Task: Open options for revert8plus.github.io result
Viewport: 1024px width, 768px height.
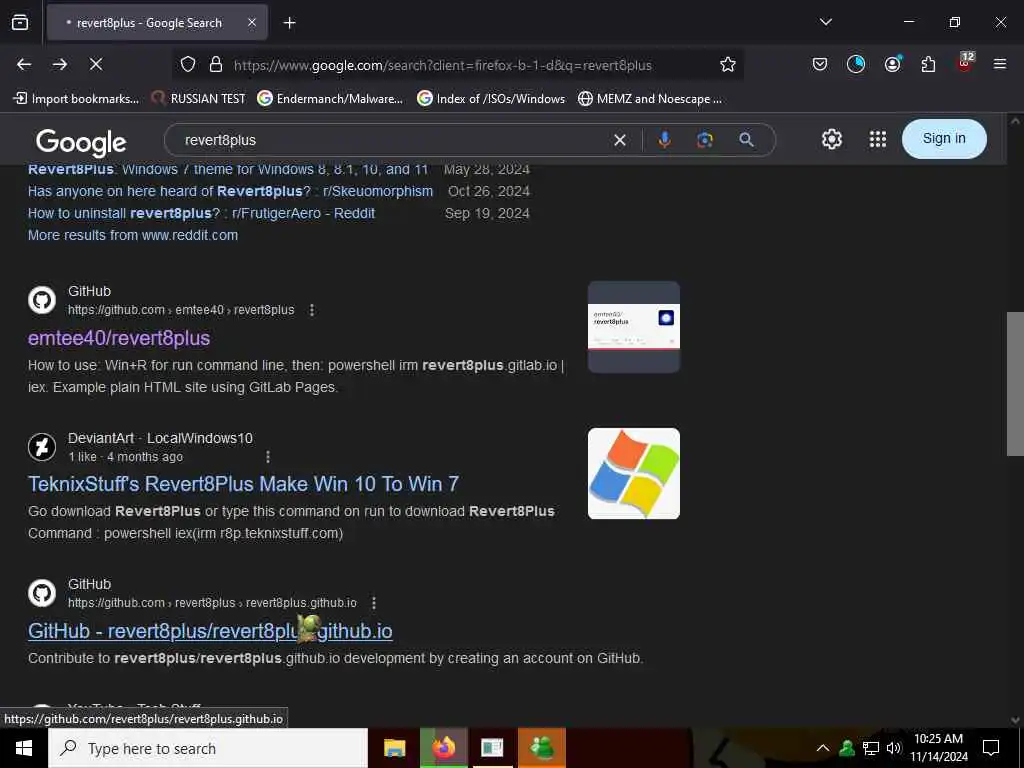Action: tap(374, 603)
